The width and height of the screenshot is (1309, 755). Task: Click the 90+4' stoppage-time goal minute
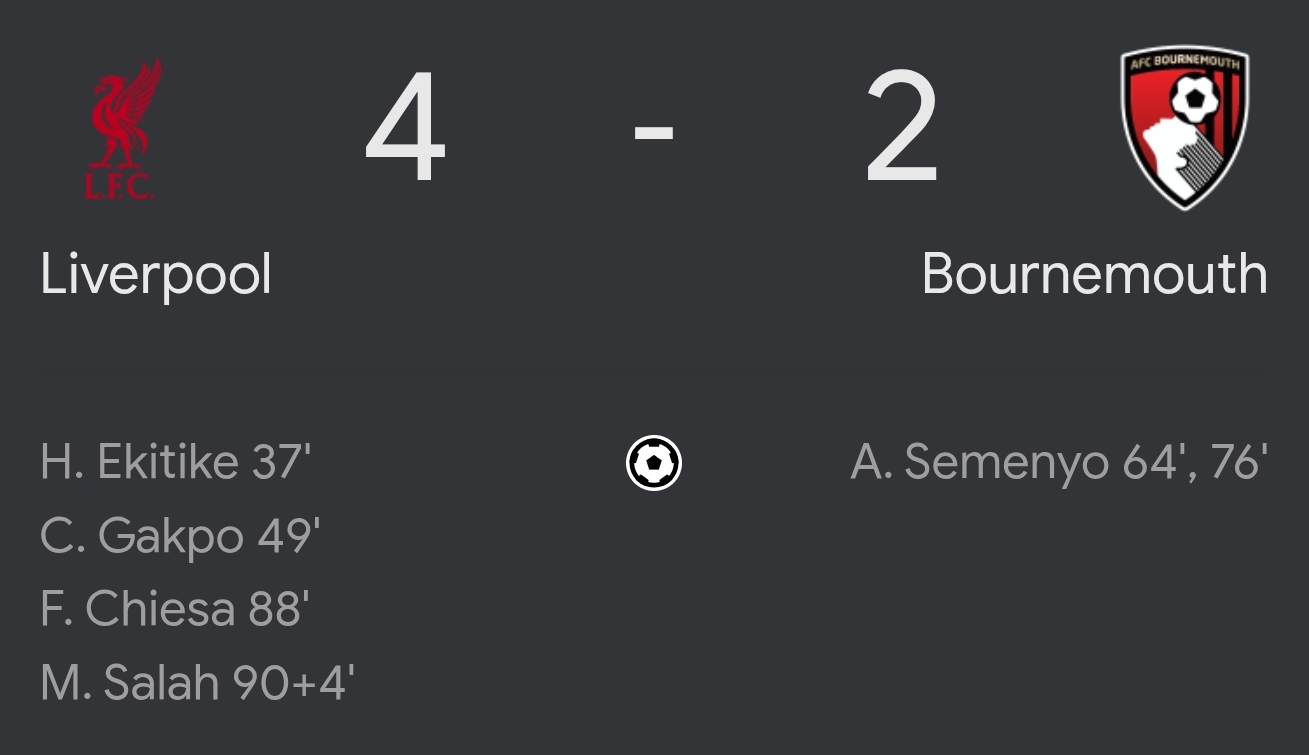click(x=294, y=682)
